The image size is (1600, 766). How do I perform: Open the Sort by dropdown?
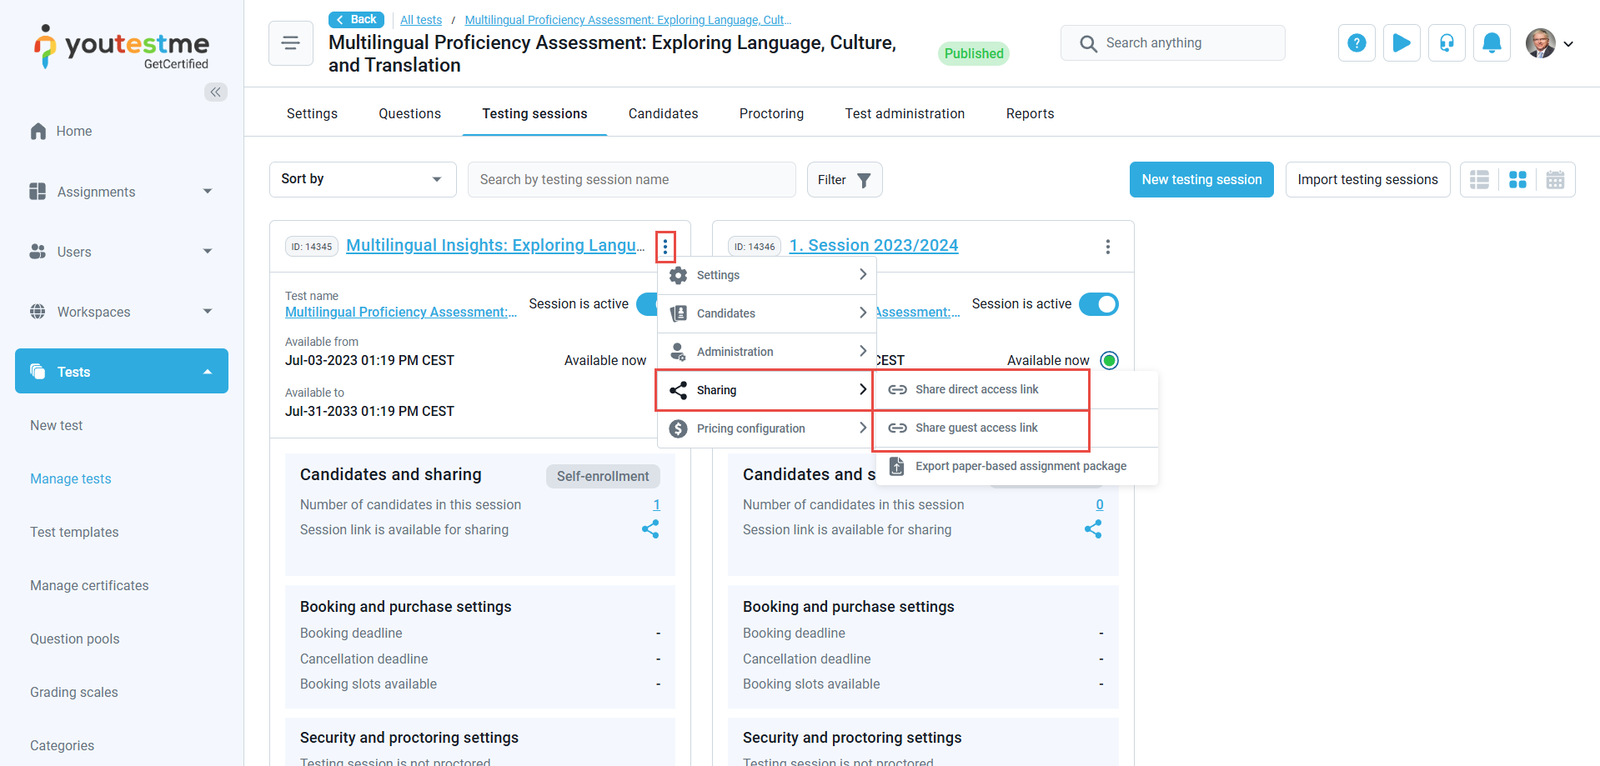362,180
